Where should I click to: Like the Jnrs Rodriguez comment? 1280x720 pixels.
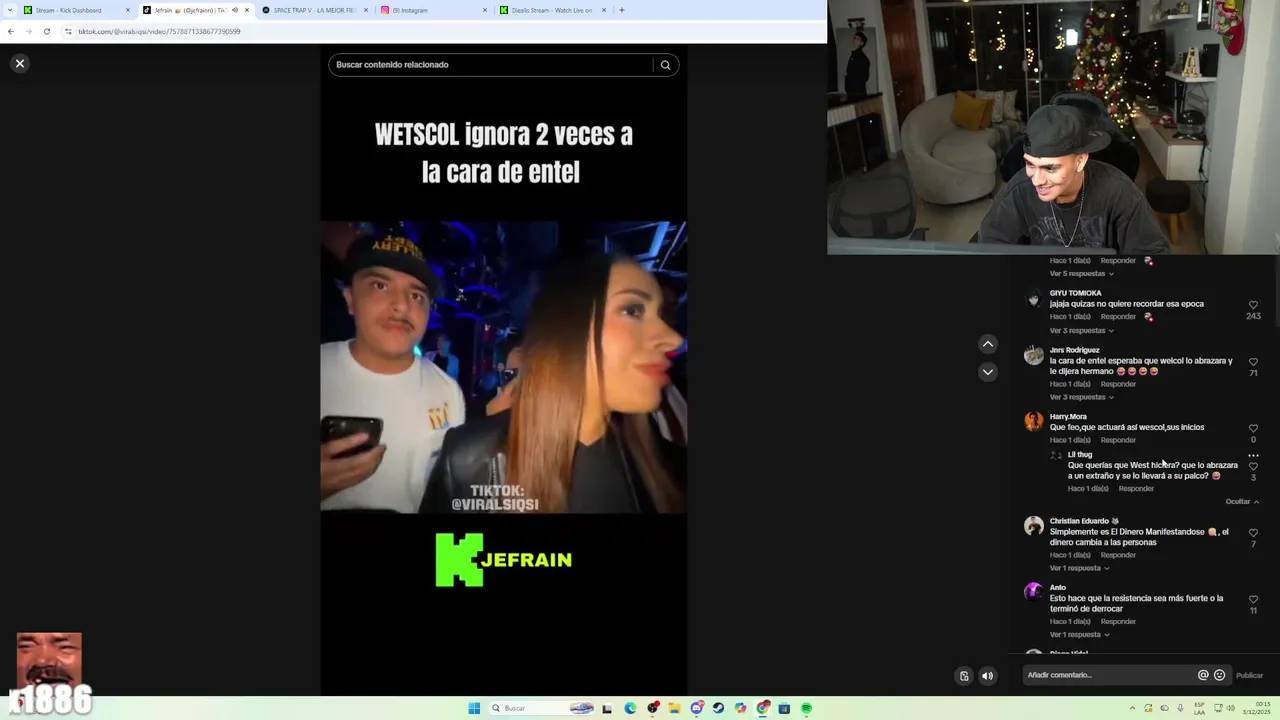pos(1253,362)
